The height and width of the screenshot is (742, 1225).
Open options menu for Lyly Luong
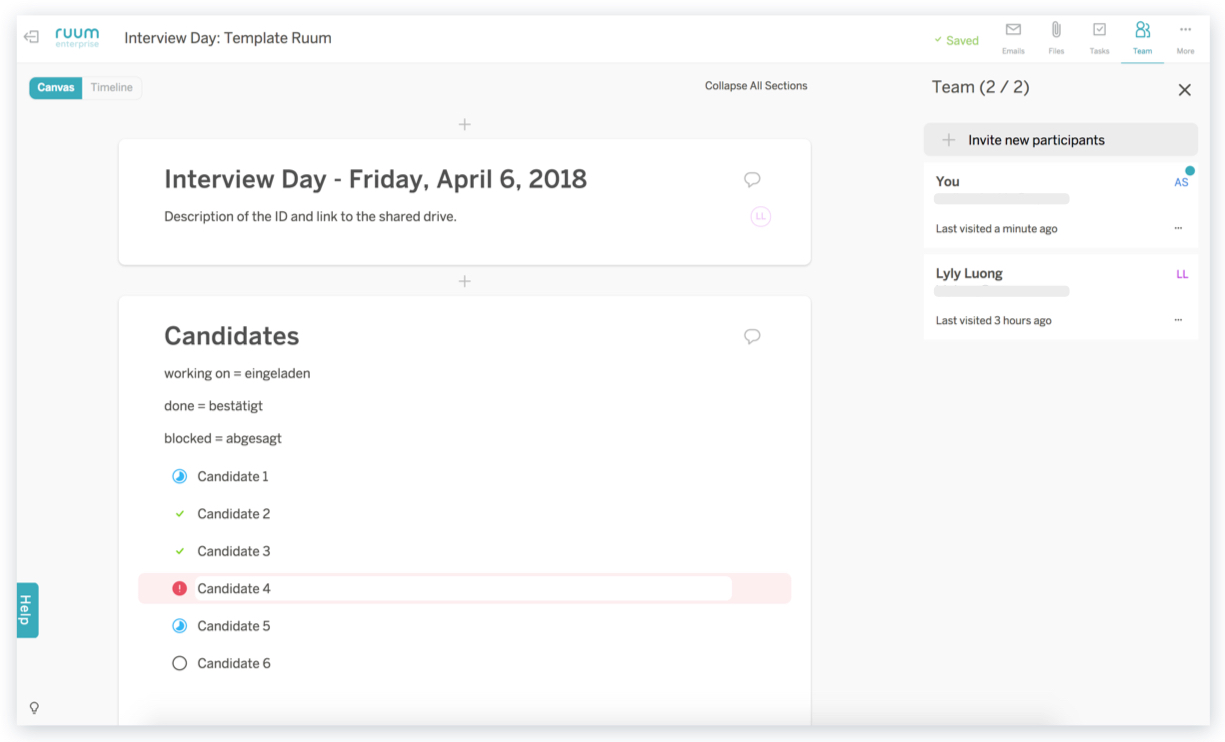pos(1177,319)
